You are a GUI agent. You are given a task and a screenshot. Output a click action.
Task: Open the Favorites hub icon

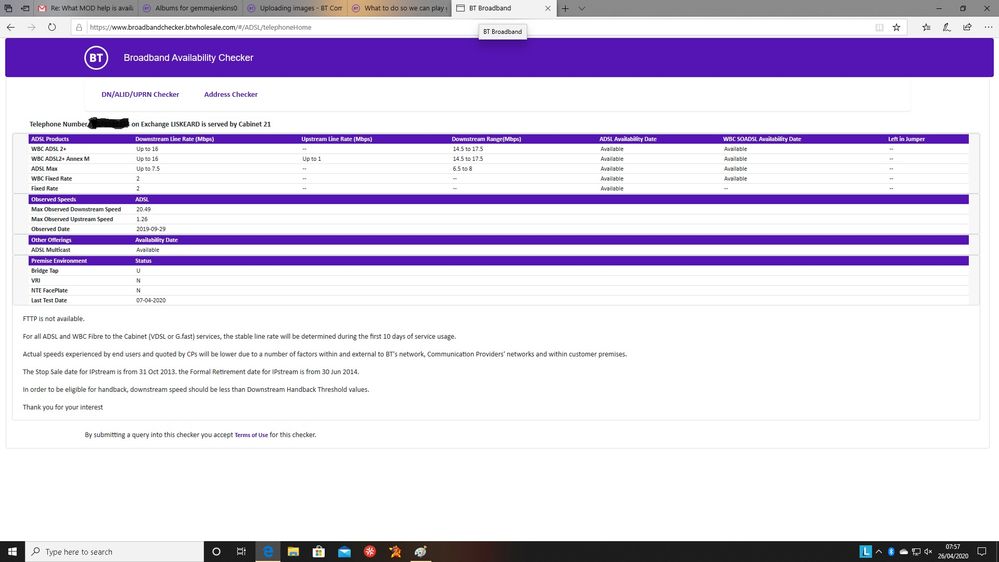pos(926,27)
